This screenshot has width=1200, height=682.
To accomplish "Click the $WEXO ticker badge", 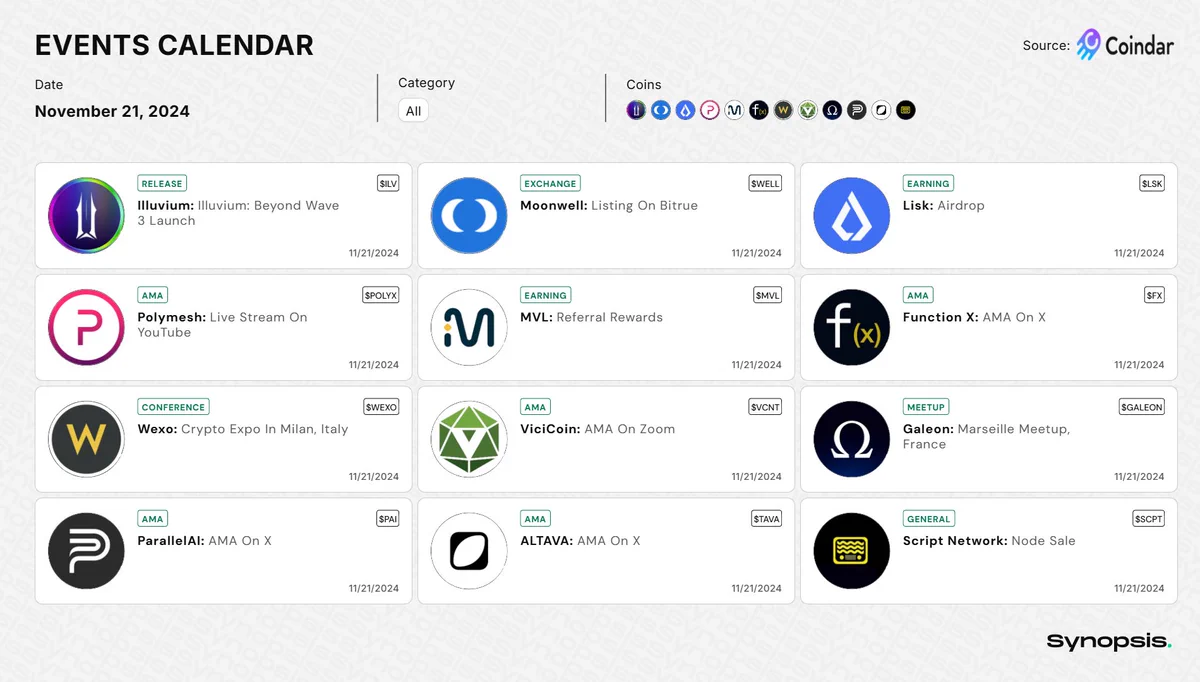I will tap(381, 407).
